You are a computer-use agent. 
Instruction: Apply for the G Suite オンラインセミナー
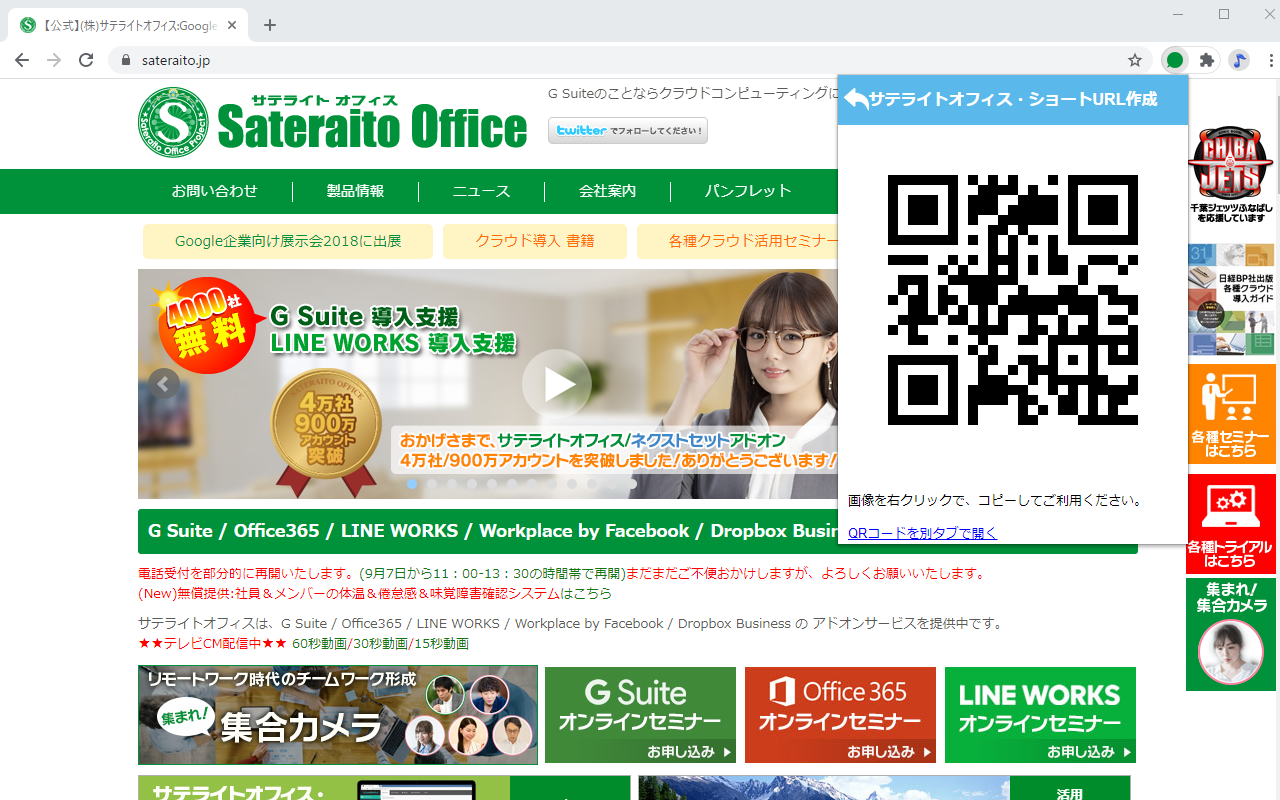[x=640, y=715]
